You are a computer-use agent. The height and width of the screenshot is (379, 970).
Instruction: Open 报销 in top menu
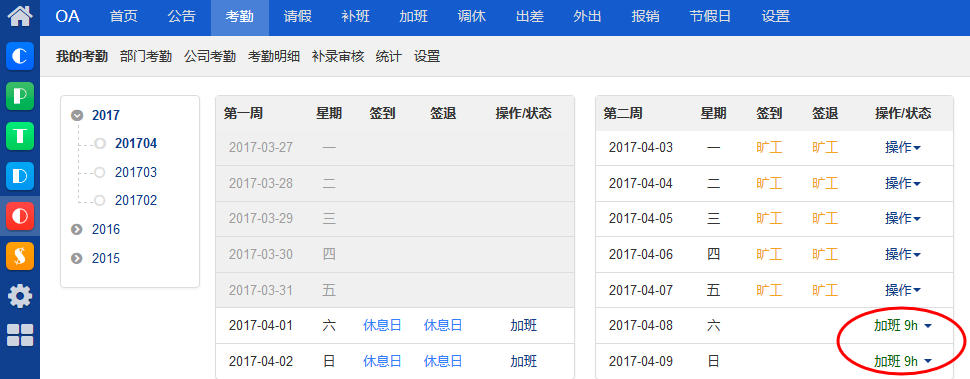point(645,17)
